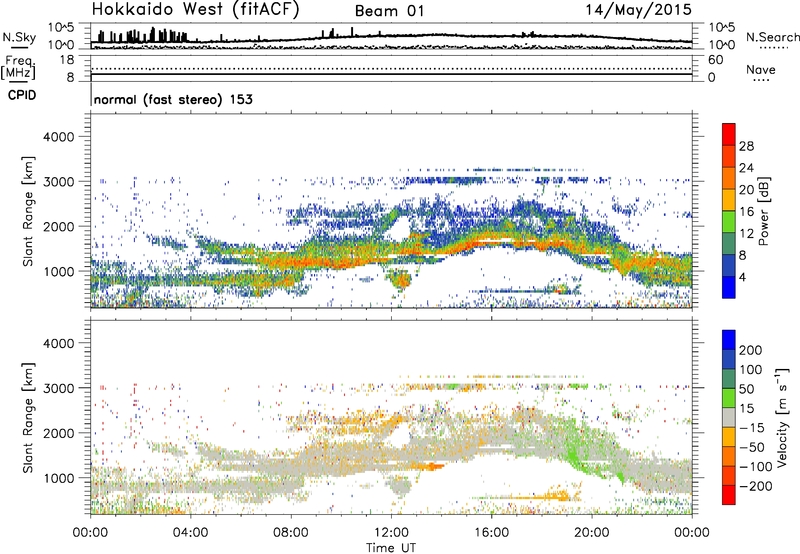Click the "-15" velocity colorbar label
This screenshot has height=554, width=800.
pyautogui.click(x=752, y=428)
